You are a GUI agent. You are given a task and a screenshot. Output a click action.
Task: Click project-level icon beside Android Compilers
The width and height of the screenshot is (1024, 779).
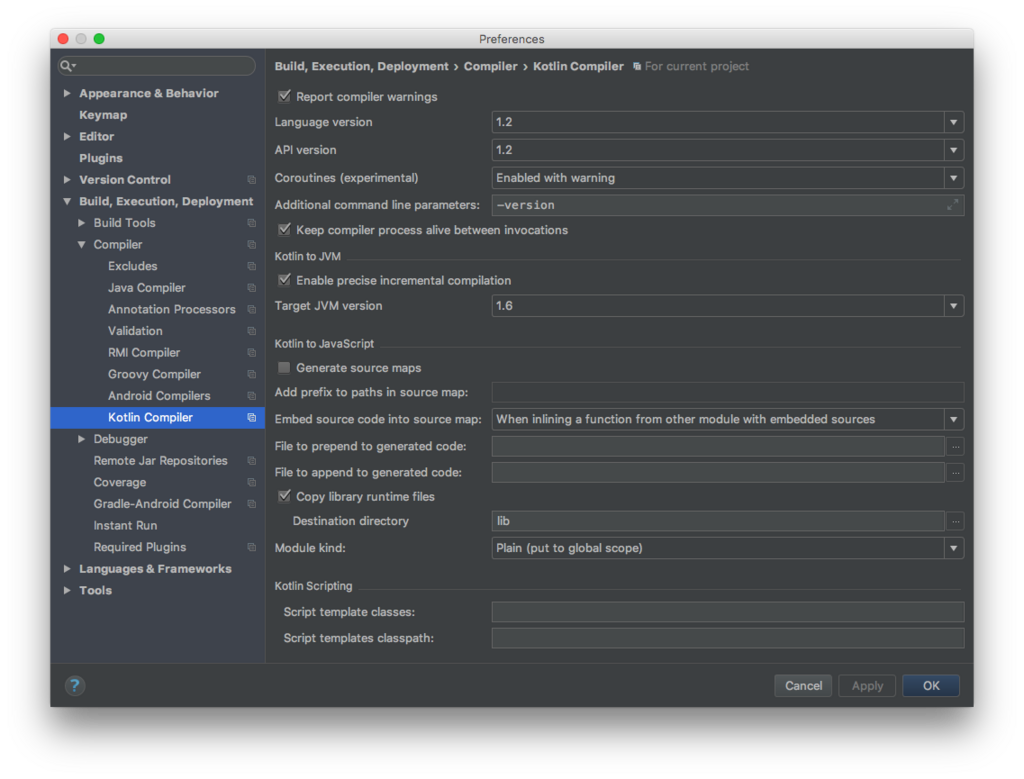(x=251, y=395)
